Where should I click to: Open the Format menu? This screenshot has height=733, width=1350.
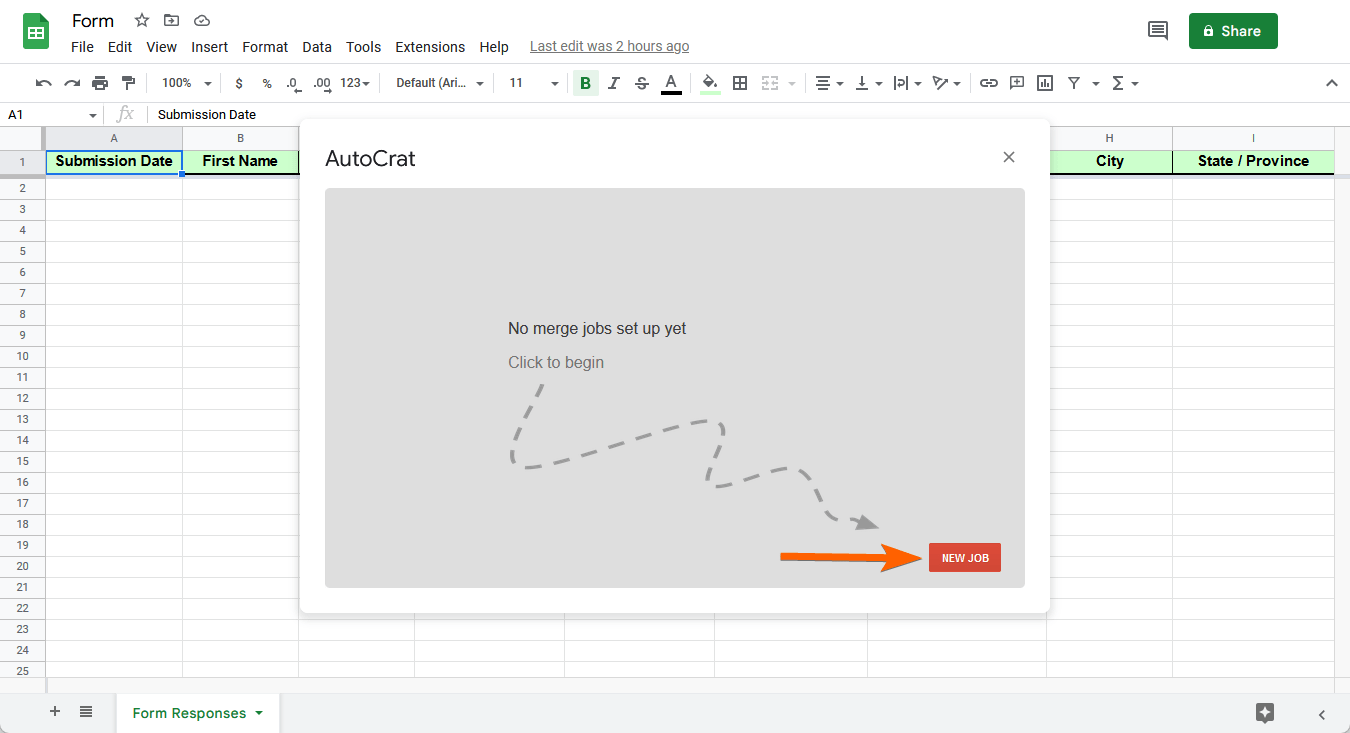[265, 47]
